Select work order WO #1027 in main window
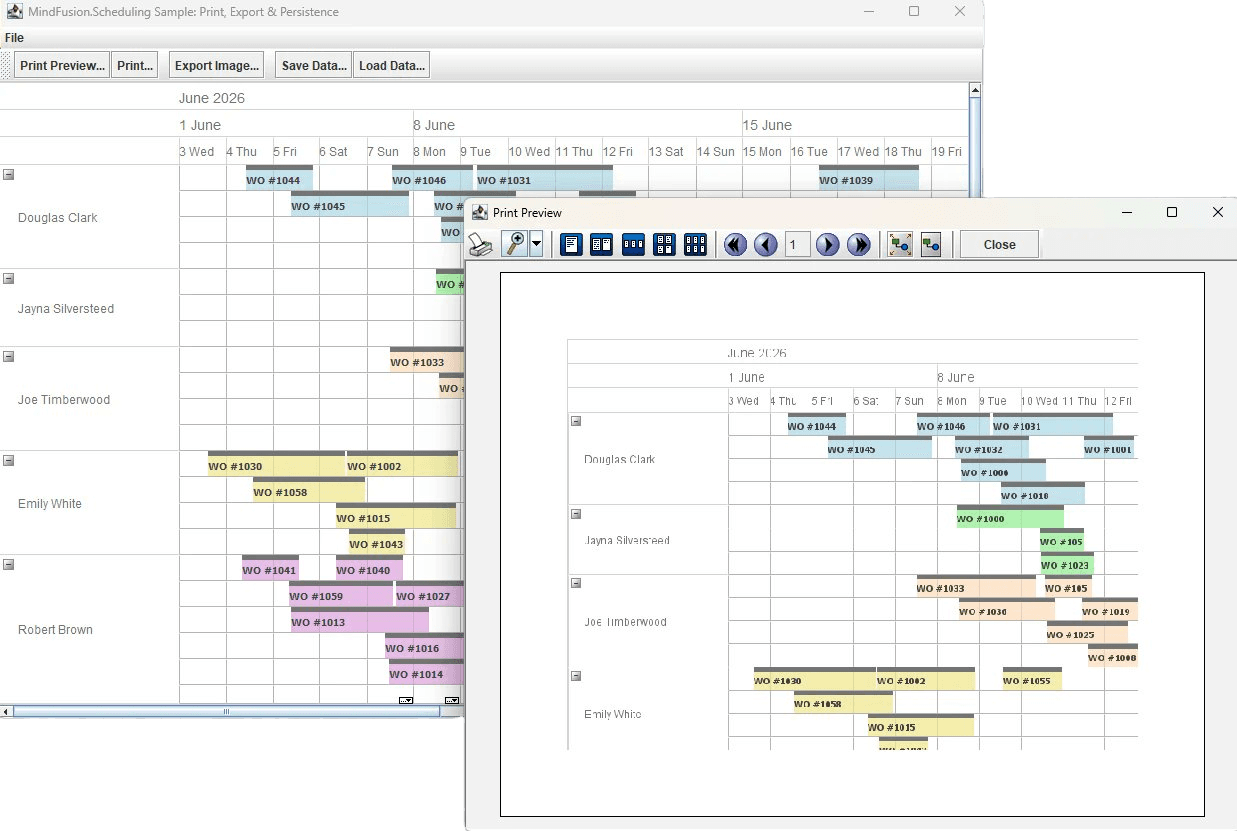Screen dimensions: 1237x831 [x=430, y=596]
